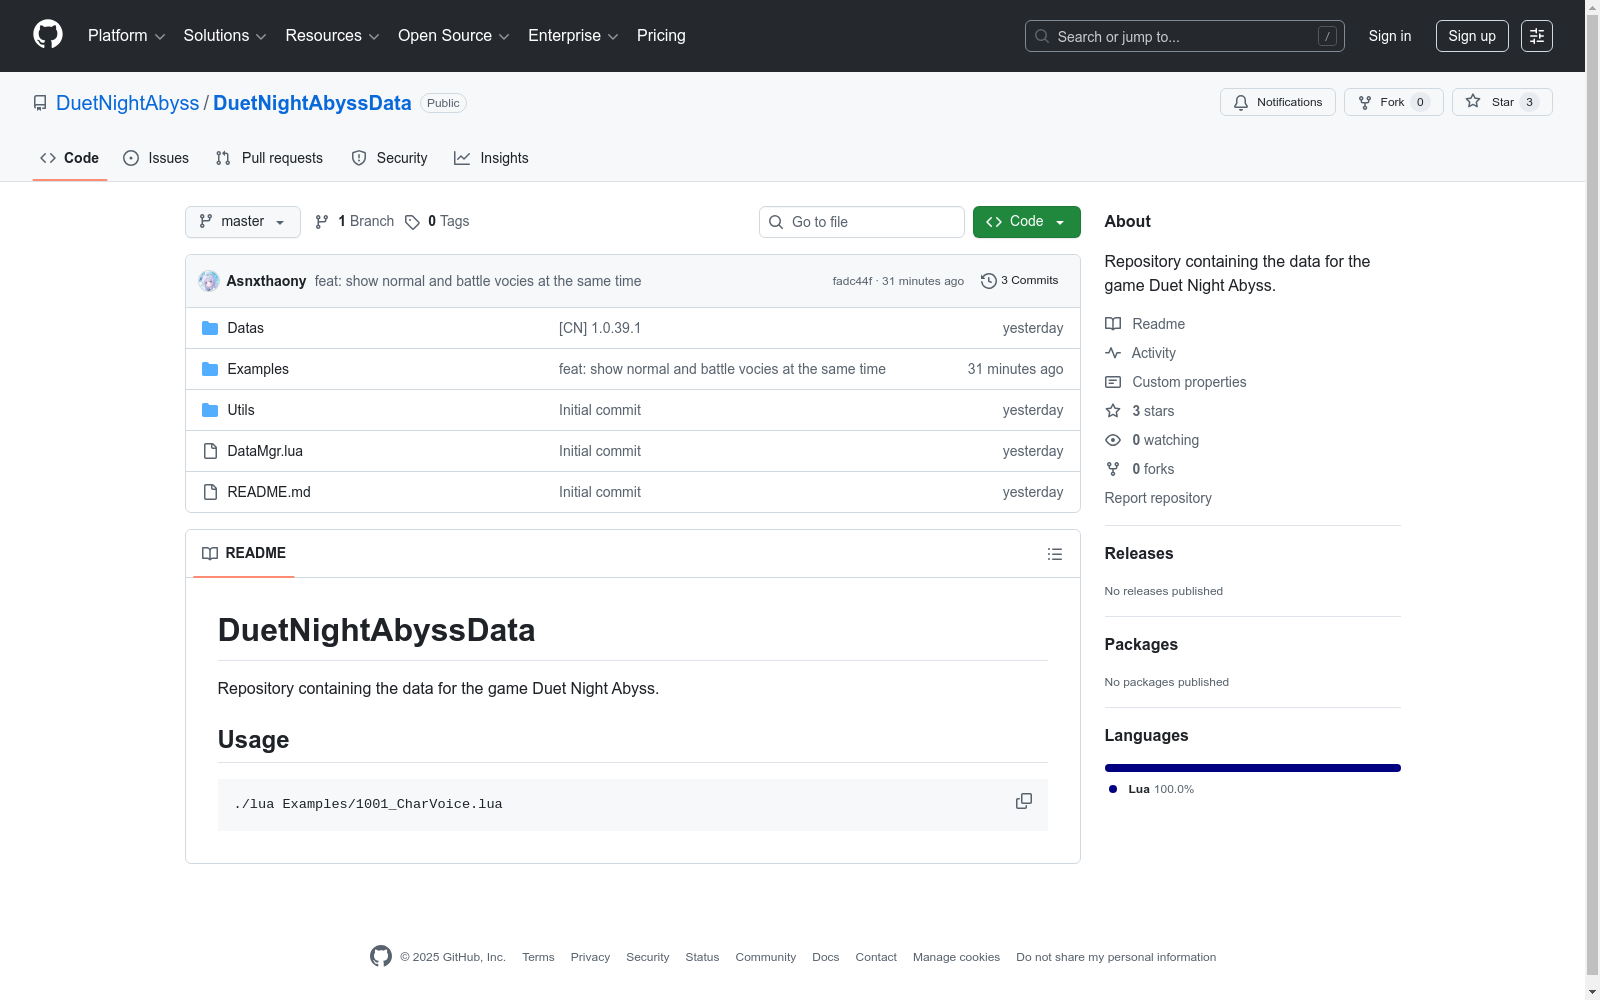Expand the Resources menu
The width and height of the screenshot is (1600, 1000).
pos(332,36)
